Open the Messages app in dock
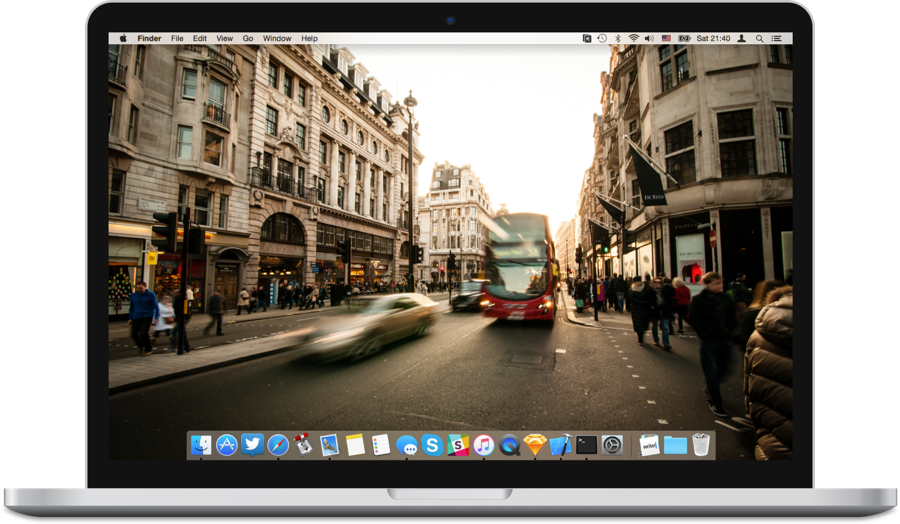This screenshot has width=900, height=524. 406,446
